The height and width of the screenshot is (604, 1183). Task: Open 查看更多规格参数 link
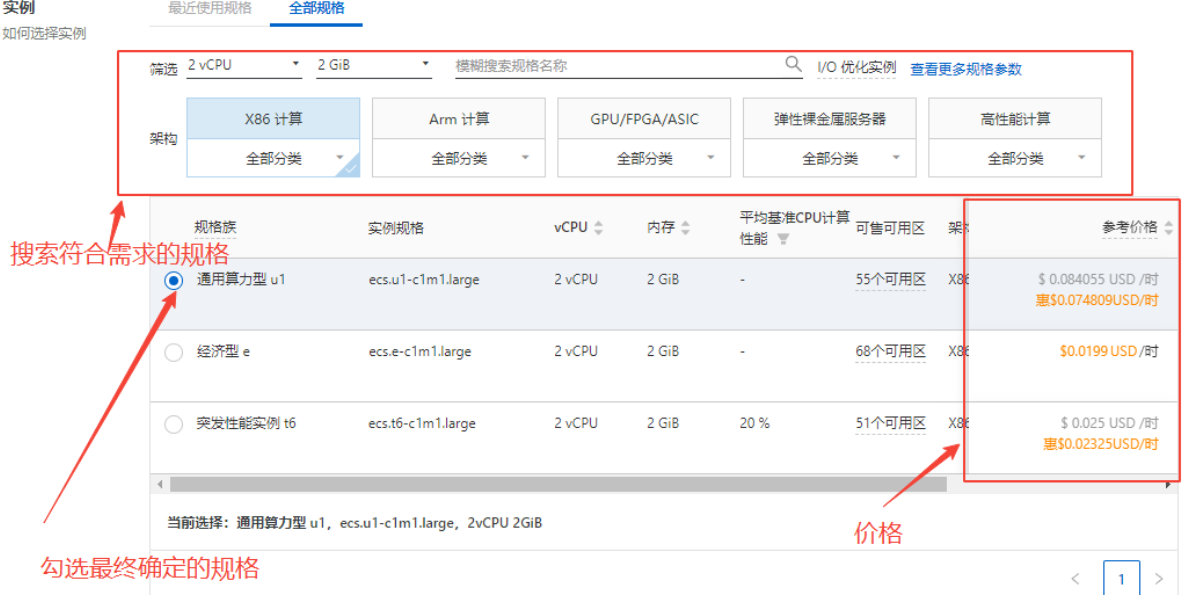point(965,69)
